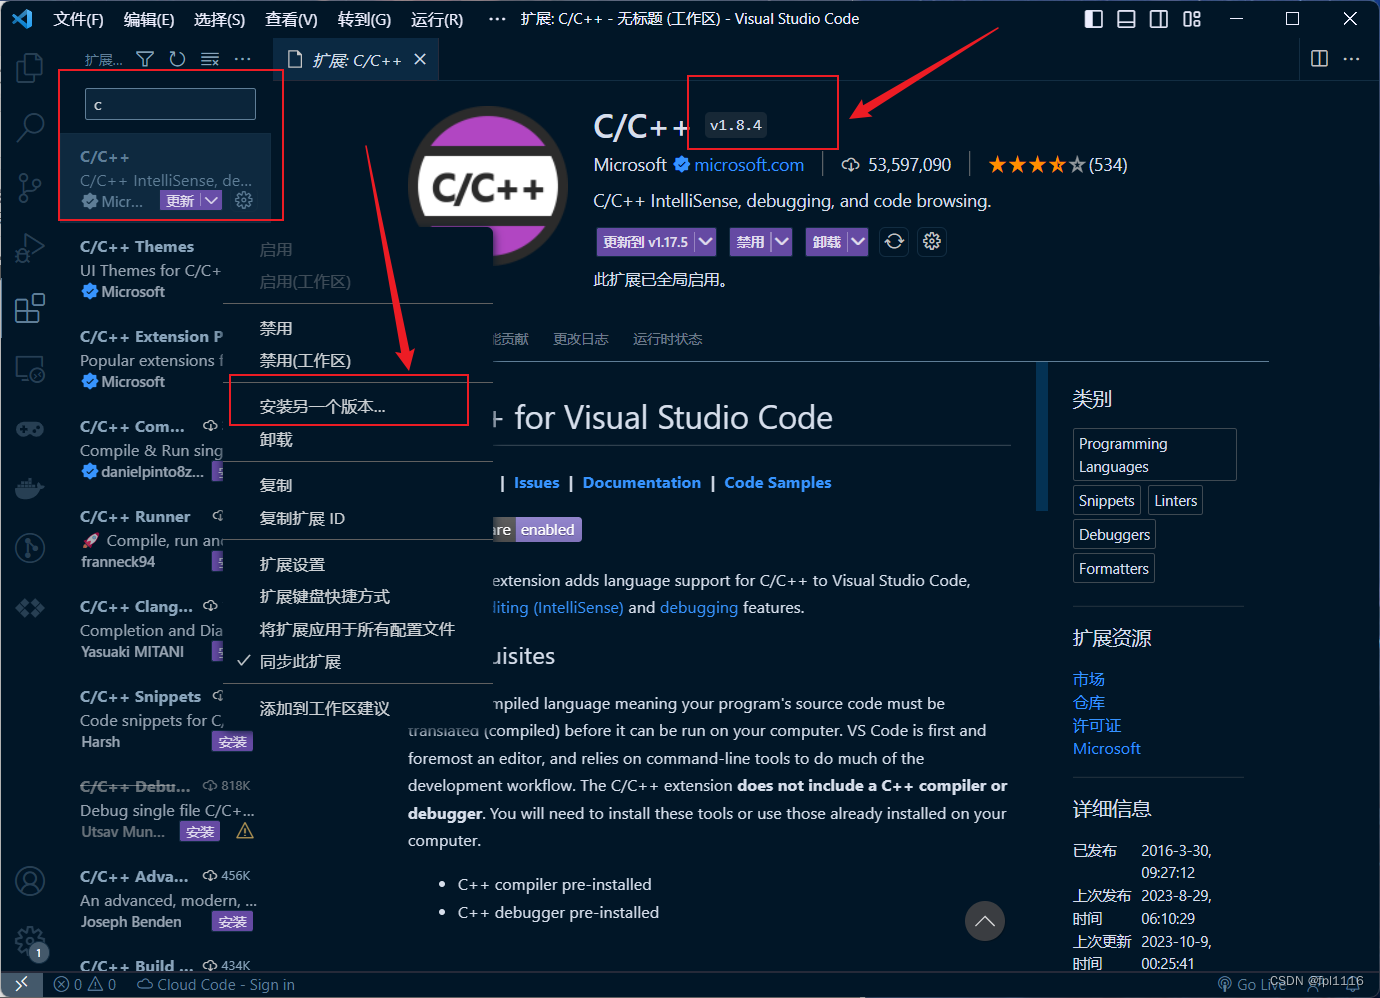This screenshot has height=998, width=1380.
Task: Open manage gear on C/C++ extension page
Action: point(932,242)
